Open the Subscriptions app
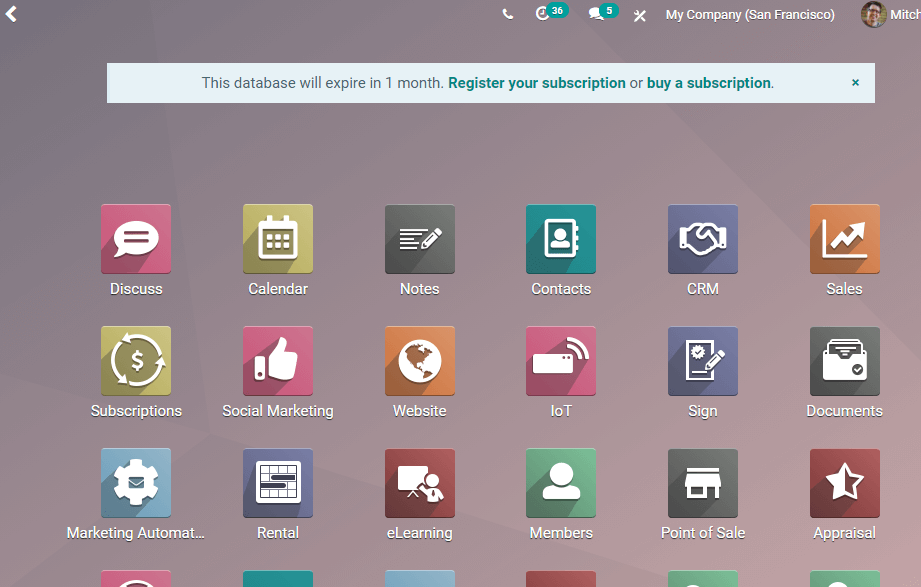The image size is (921, 587). (x=136, y=361)
